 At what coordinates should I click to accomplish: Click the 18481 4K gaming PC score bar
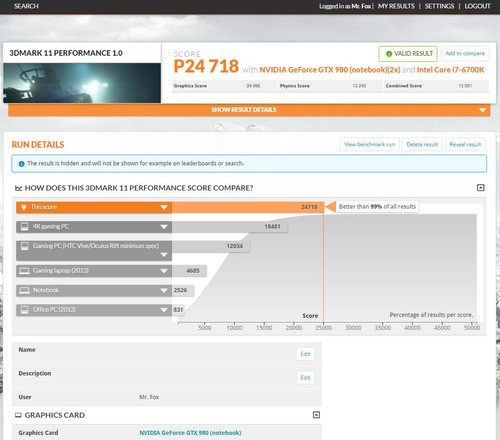230,227
